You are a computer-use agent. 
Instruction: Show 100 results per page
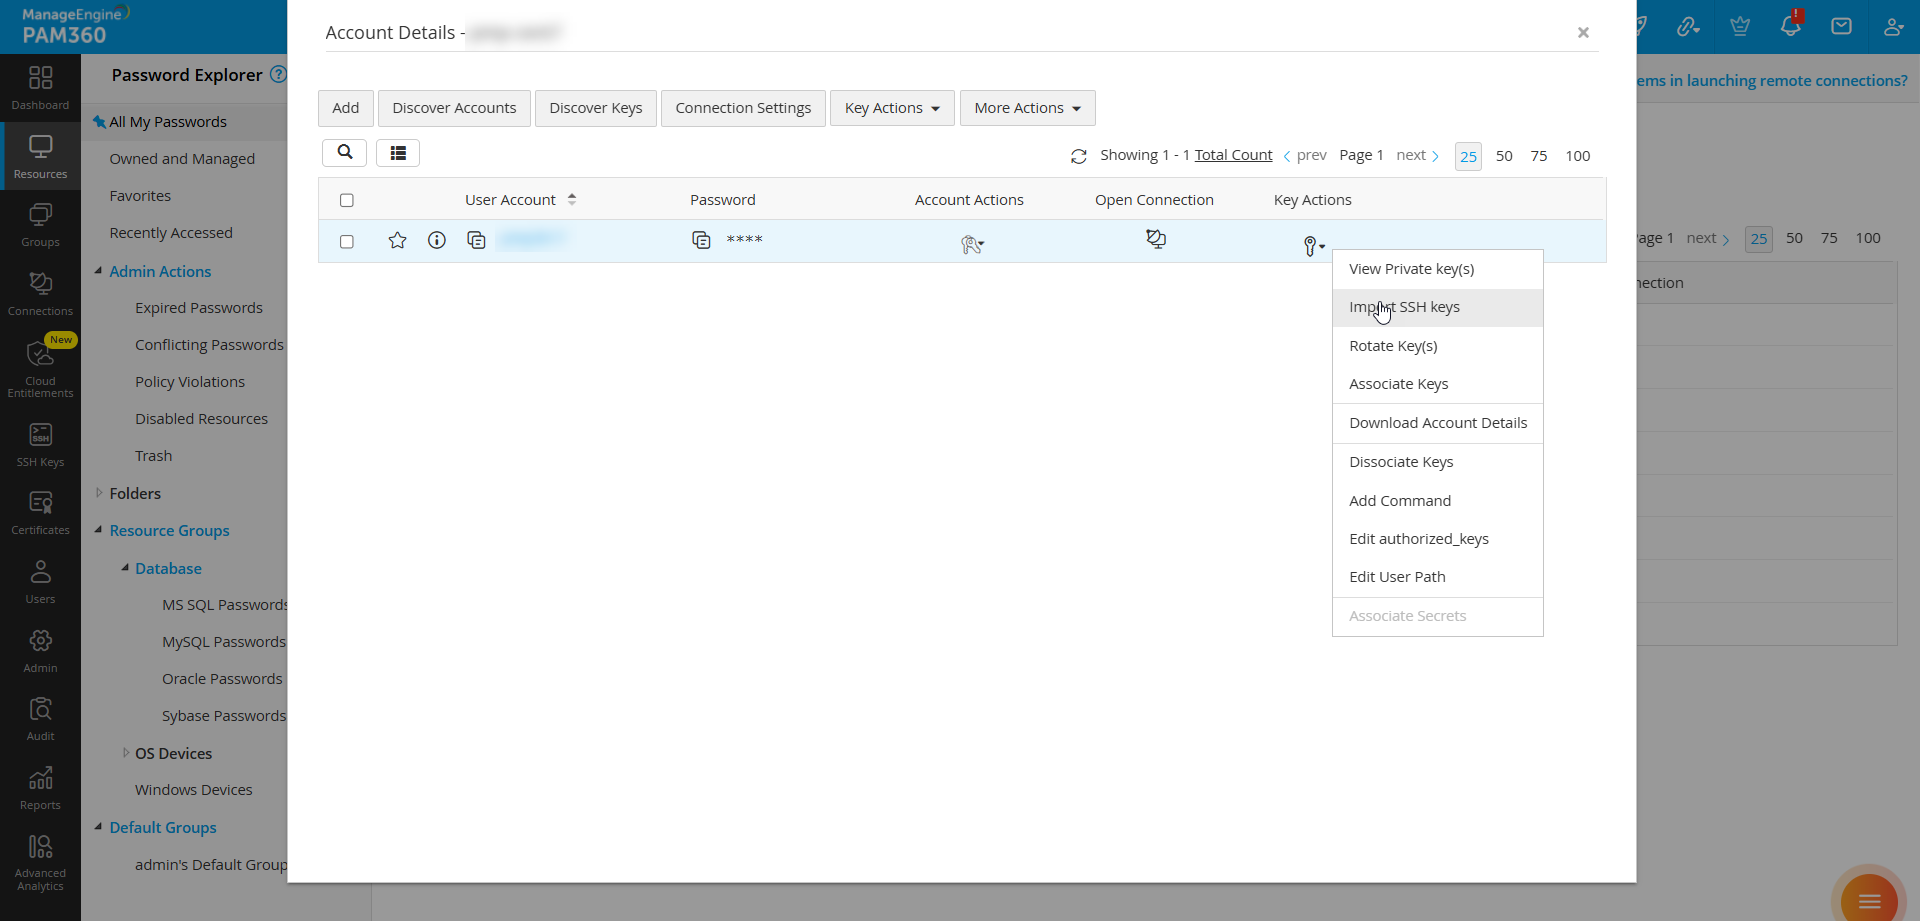[x=1578, y=156]
